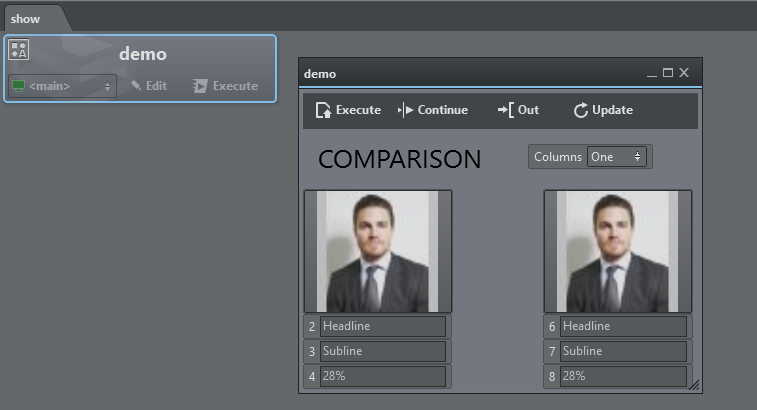Viewport: 757px width, 410px height.
Task: Click Execute on the demo element card
Action: pos(225,86)
